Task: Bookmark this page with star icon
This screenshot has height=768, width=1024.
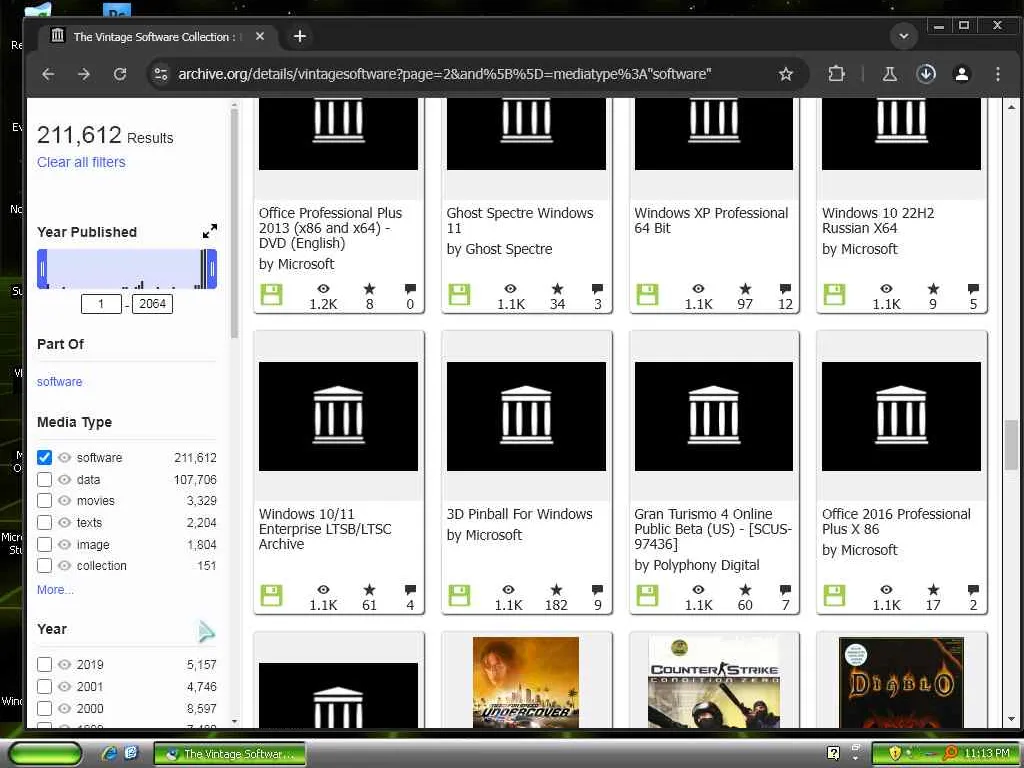Action: tap(786, 74)
